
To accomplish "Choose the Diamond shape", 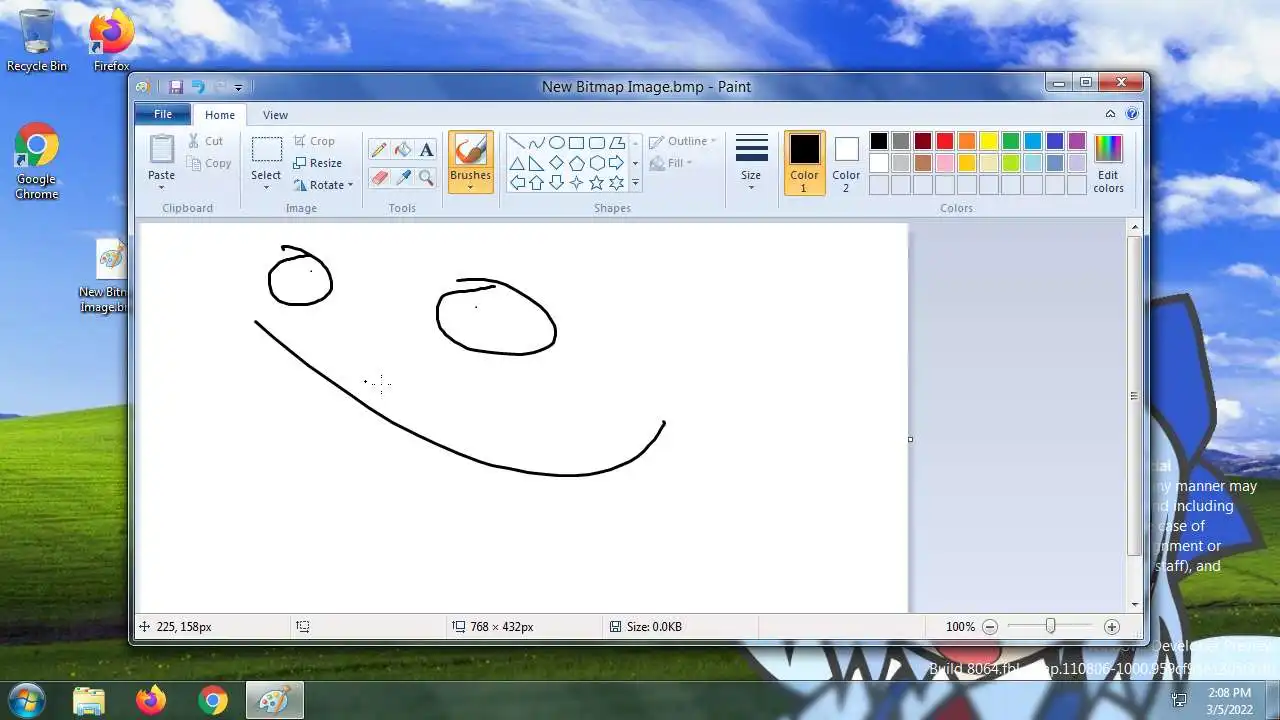I will tap(557, 163).
